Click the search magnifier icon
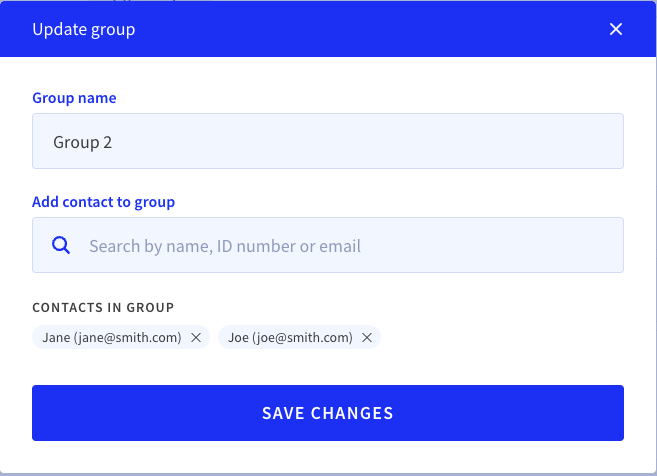Screen dimensions: 657x476 coord(61,245)
